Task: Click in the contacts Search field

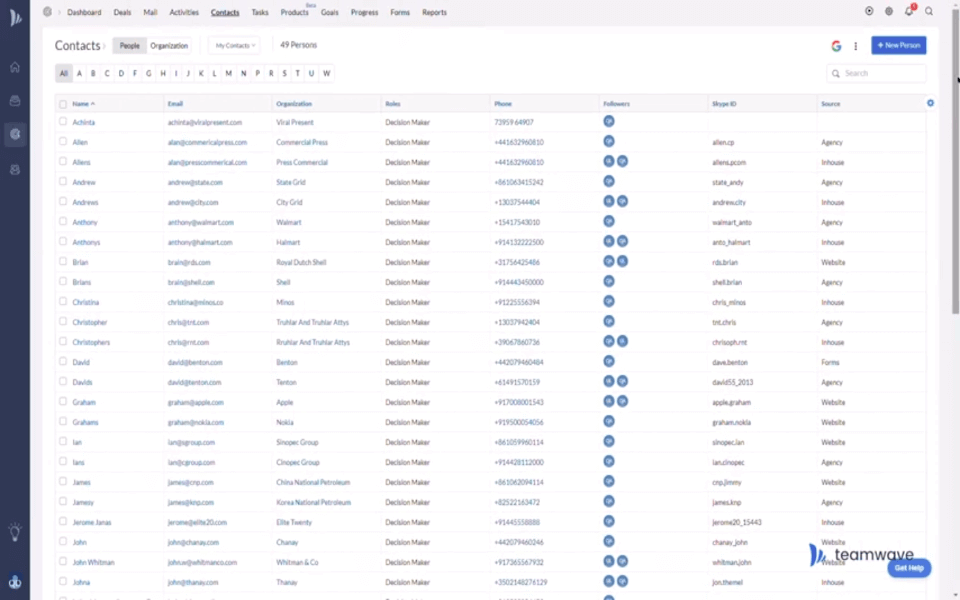Action: click(876, 73)
